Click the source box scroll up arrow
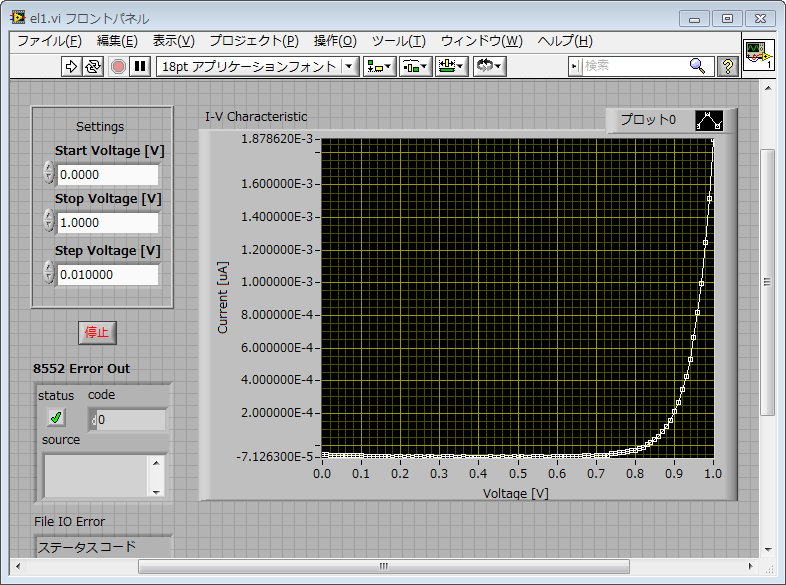The width and height of the screenshot is (786, 585). coord(156,462)
